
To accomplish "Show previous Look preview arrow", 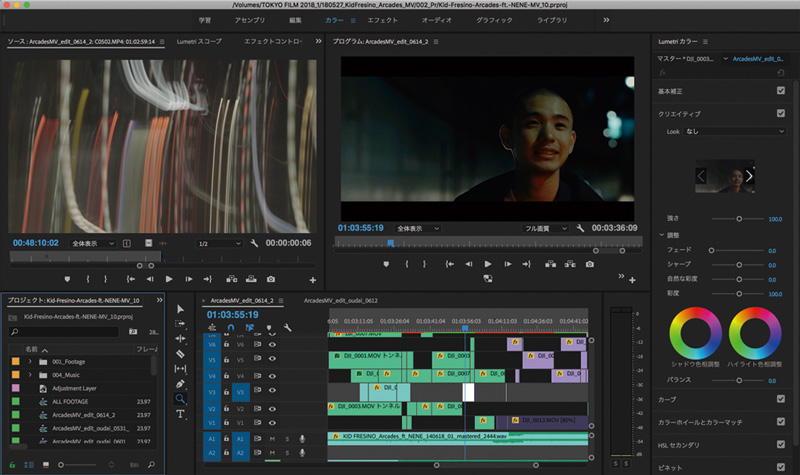I will tap(701, 176).
